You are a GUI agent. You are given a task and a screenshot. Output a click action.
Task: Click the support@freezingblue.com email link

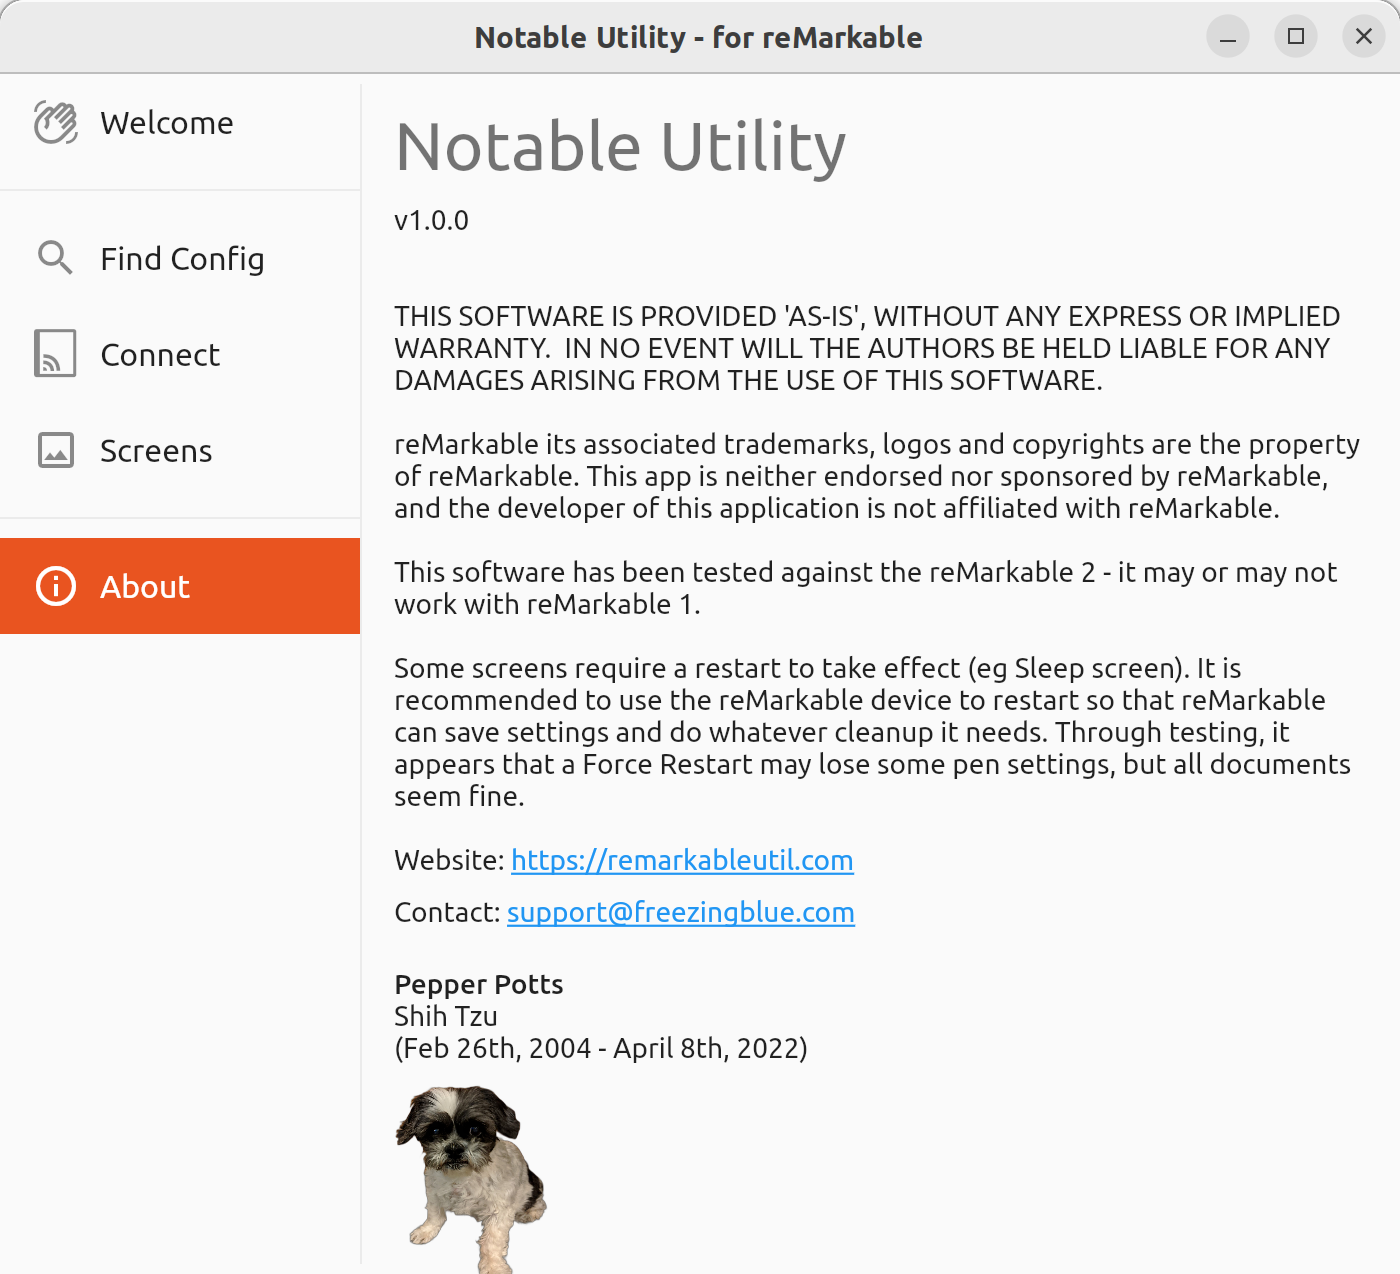click(681, 912)
